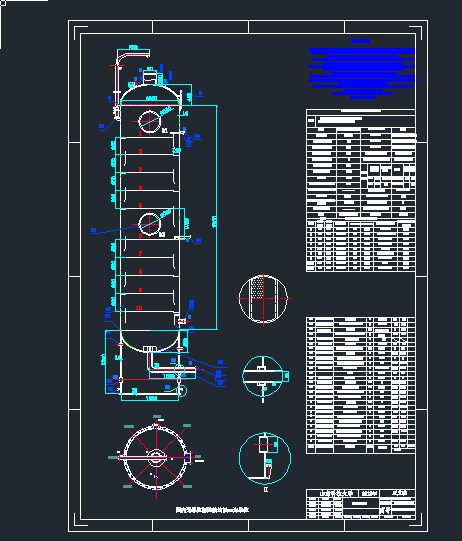
Task: Click the crosshair cursor marker in the window corner
Action: point(2,2)
